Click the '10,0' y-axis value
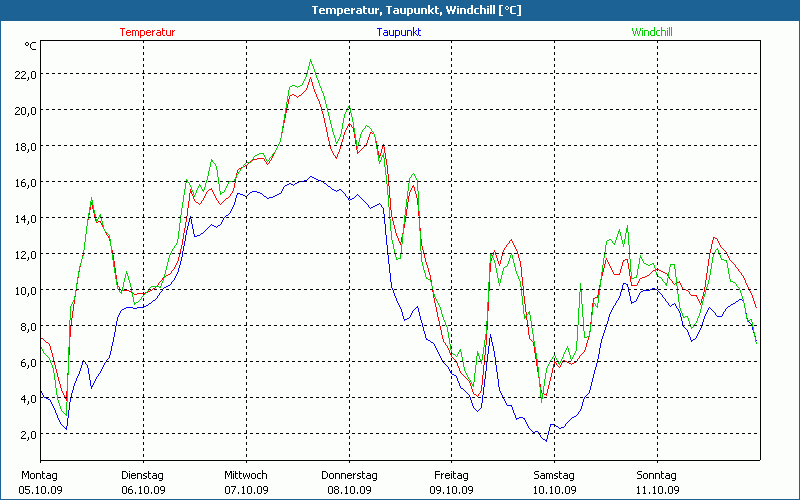This screenshot has width=800, height=500. click(x=26, y=290)
